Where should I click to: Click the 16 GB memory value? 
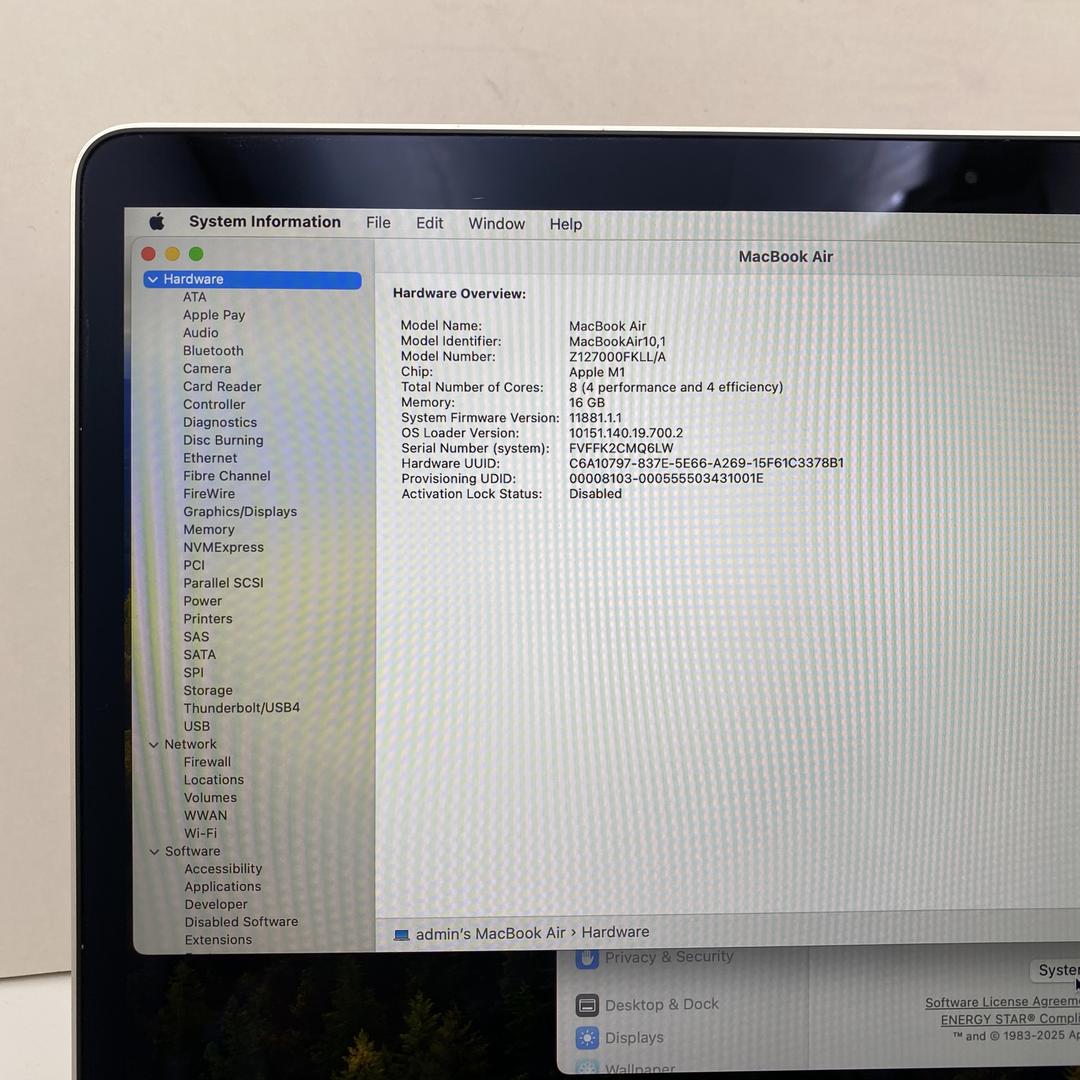(587, 403)
